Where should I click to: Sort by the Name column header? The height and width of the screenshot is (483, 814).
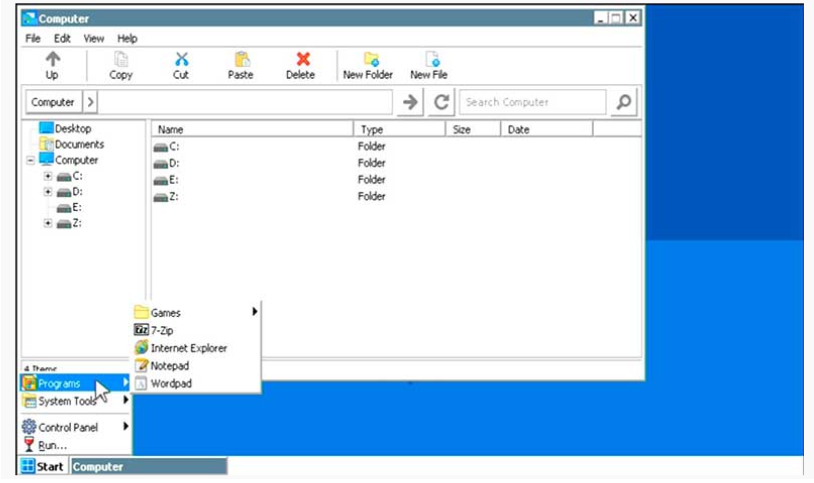pos(250,130)
